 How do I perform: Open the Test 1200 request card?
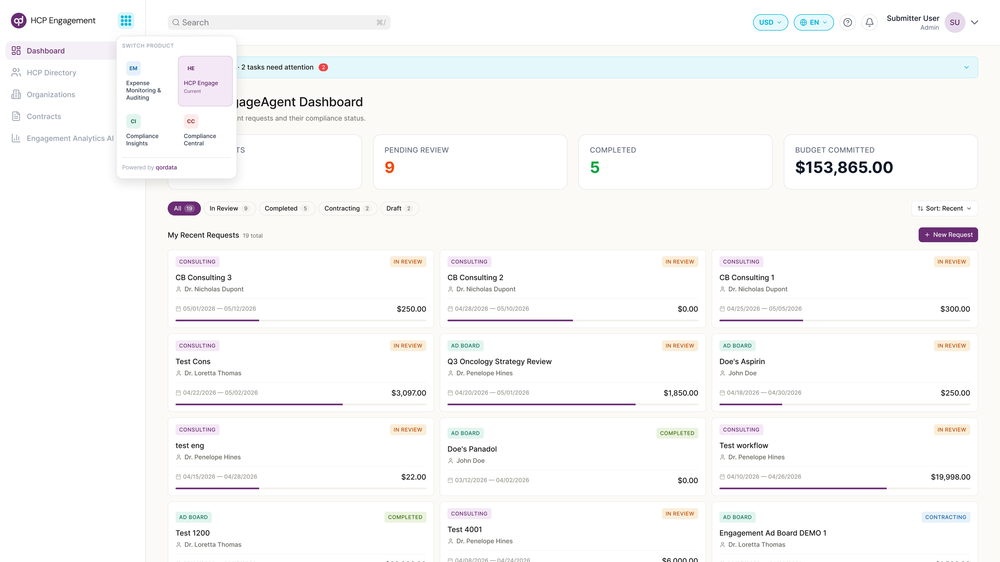tap(300, 532)
